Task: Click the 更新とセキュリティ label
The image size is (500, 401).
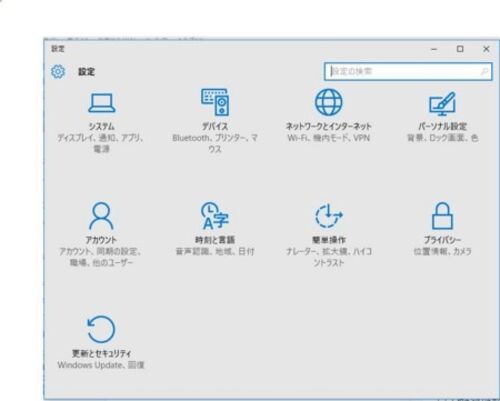Action: point(102,354)
